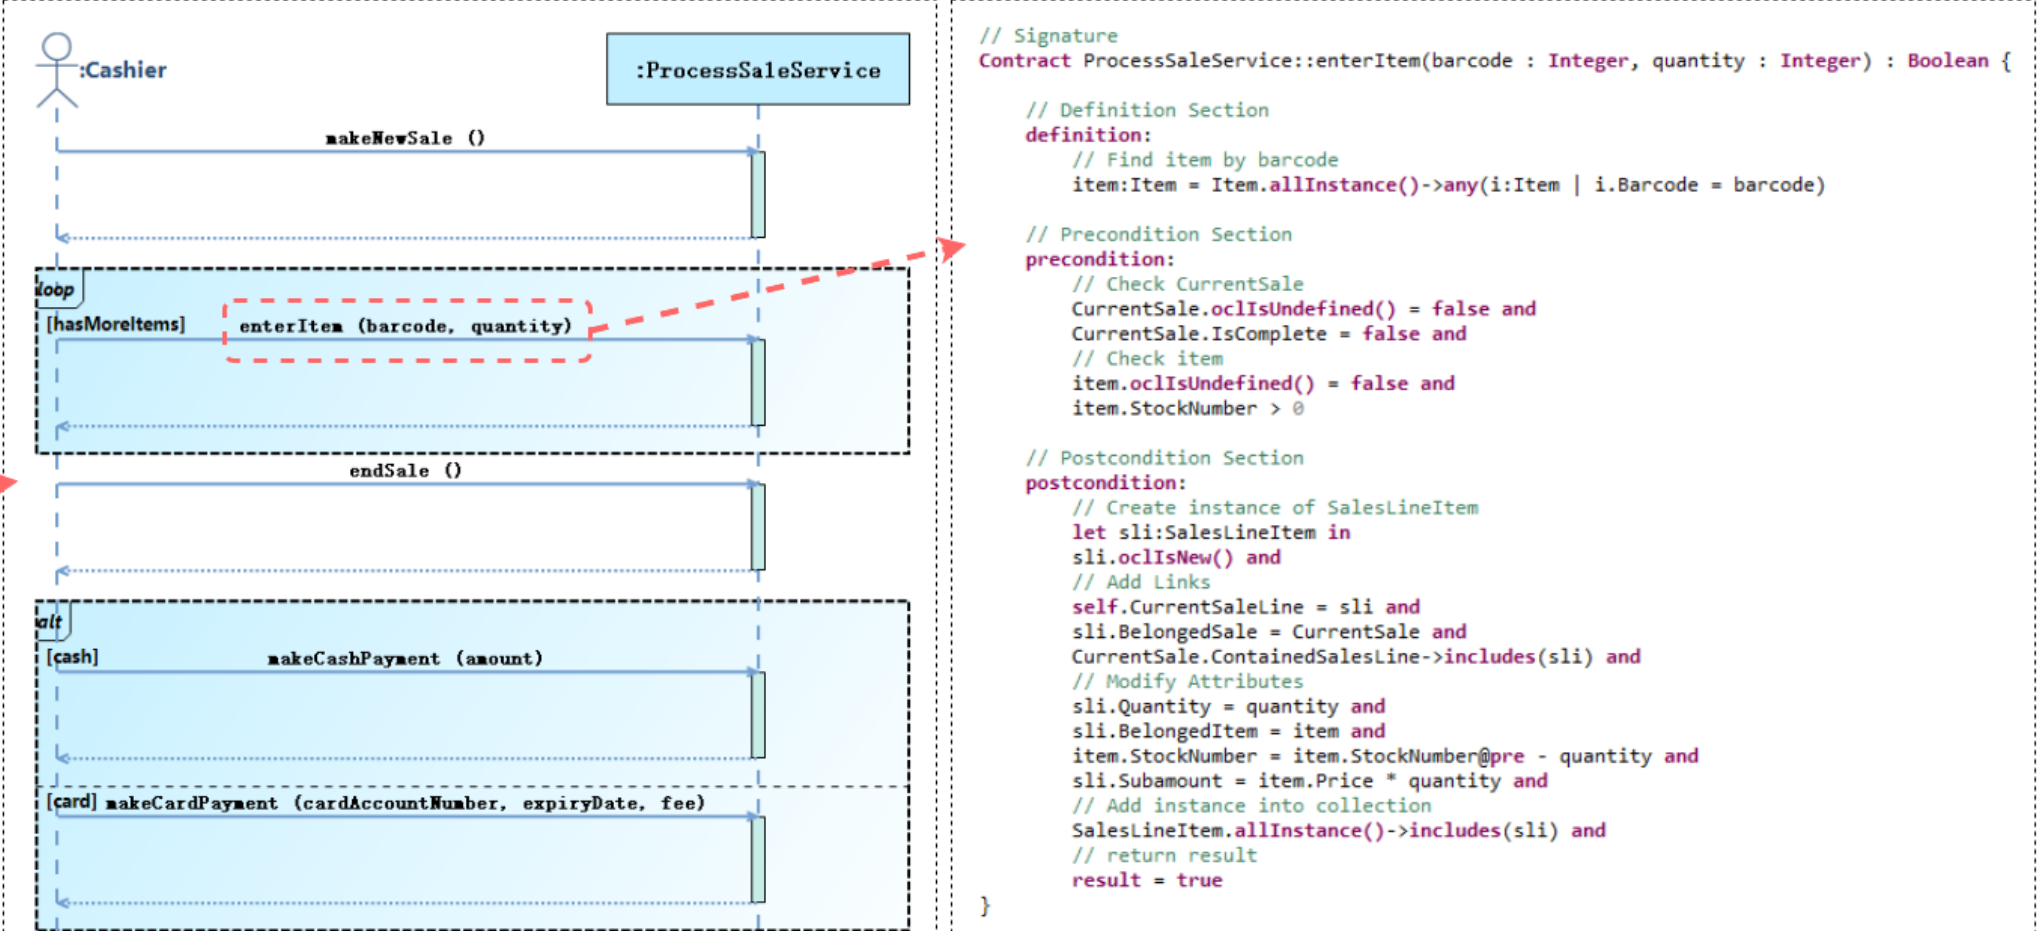Click the Cashier actor stick figure icon
The width and height of the screenshot is (2039, 931).
(57, 70)
